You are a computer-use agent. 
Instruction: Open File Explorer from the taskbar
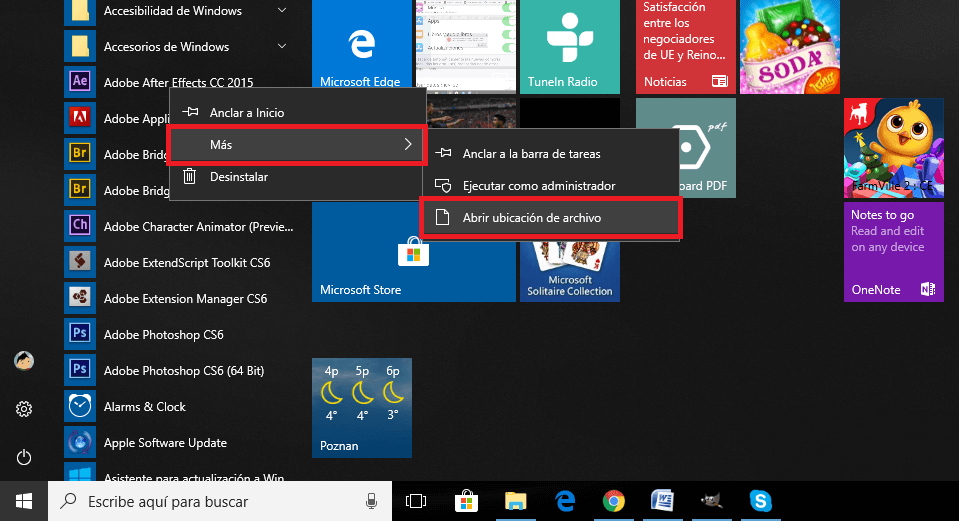[516, 501]
